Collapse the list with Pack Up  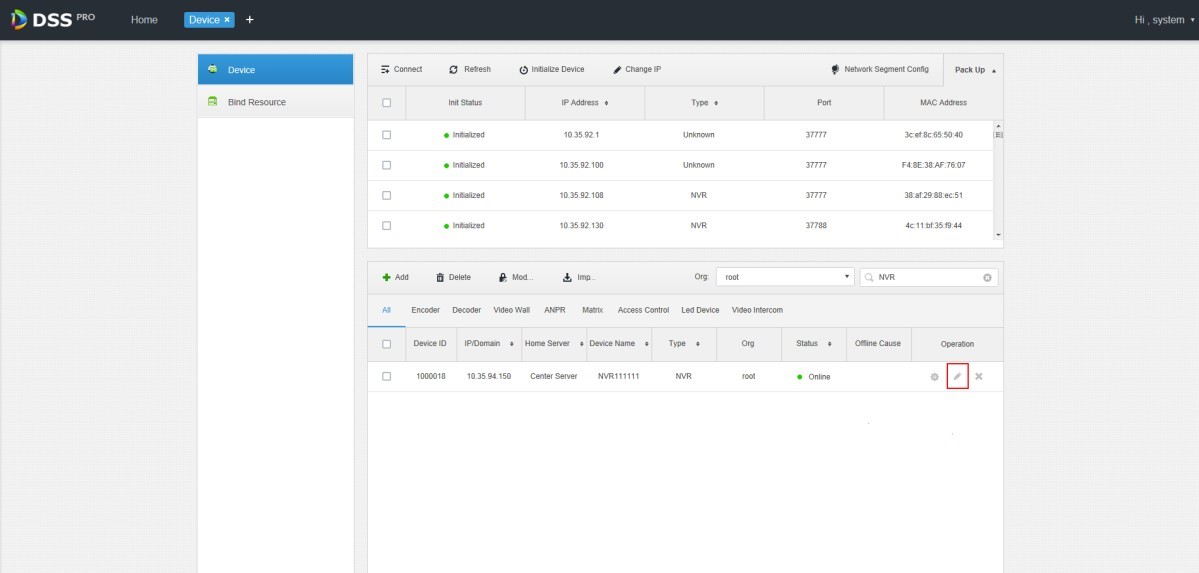974,70
